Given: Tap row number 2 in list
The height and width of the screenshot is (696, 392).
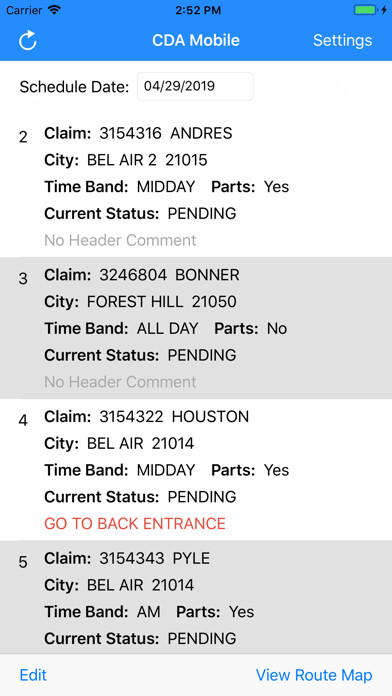Looking at the screenshot, I should pos(23,137).
